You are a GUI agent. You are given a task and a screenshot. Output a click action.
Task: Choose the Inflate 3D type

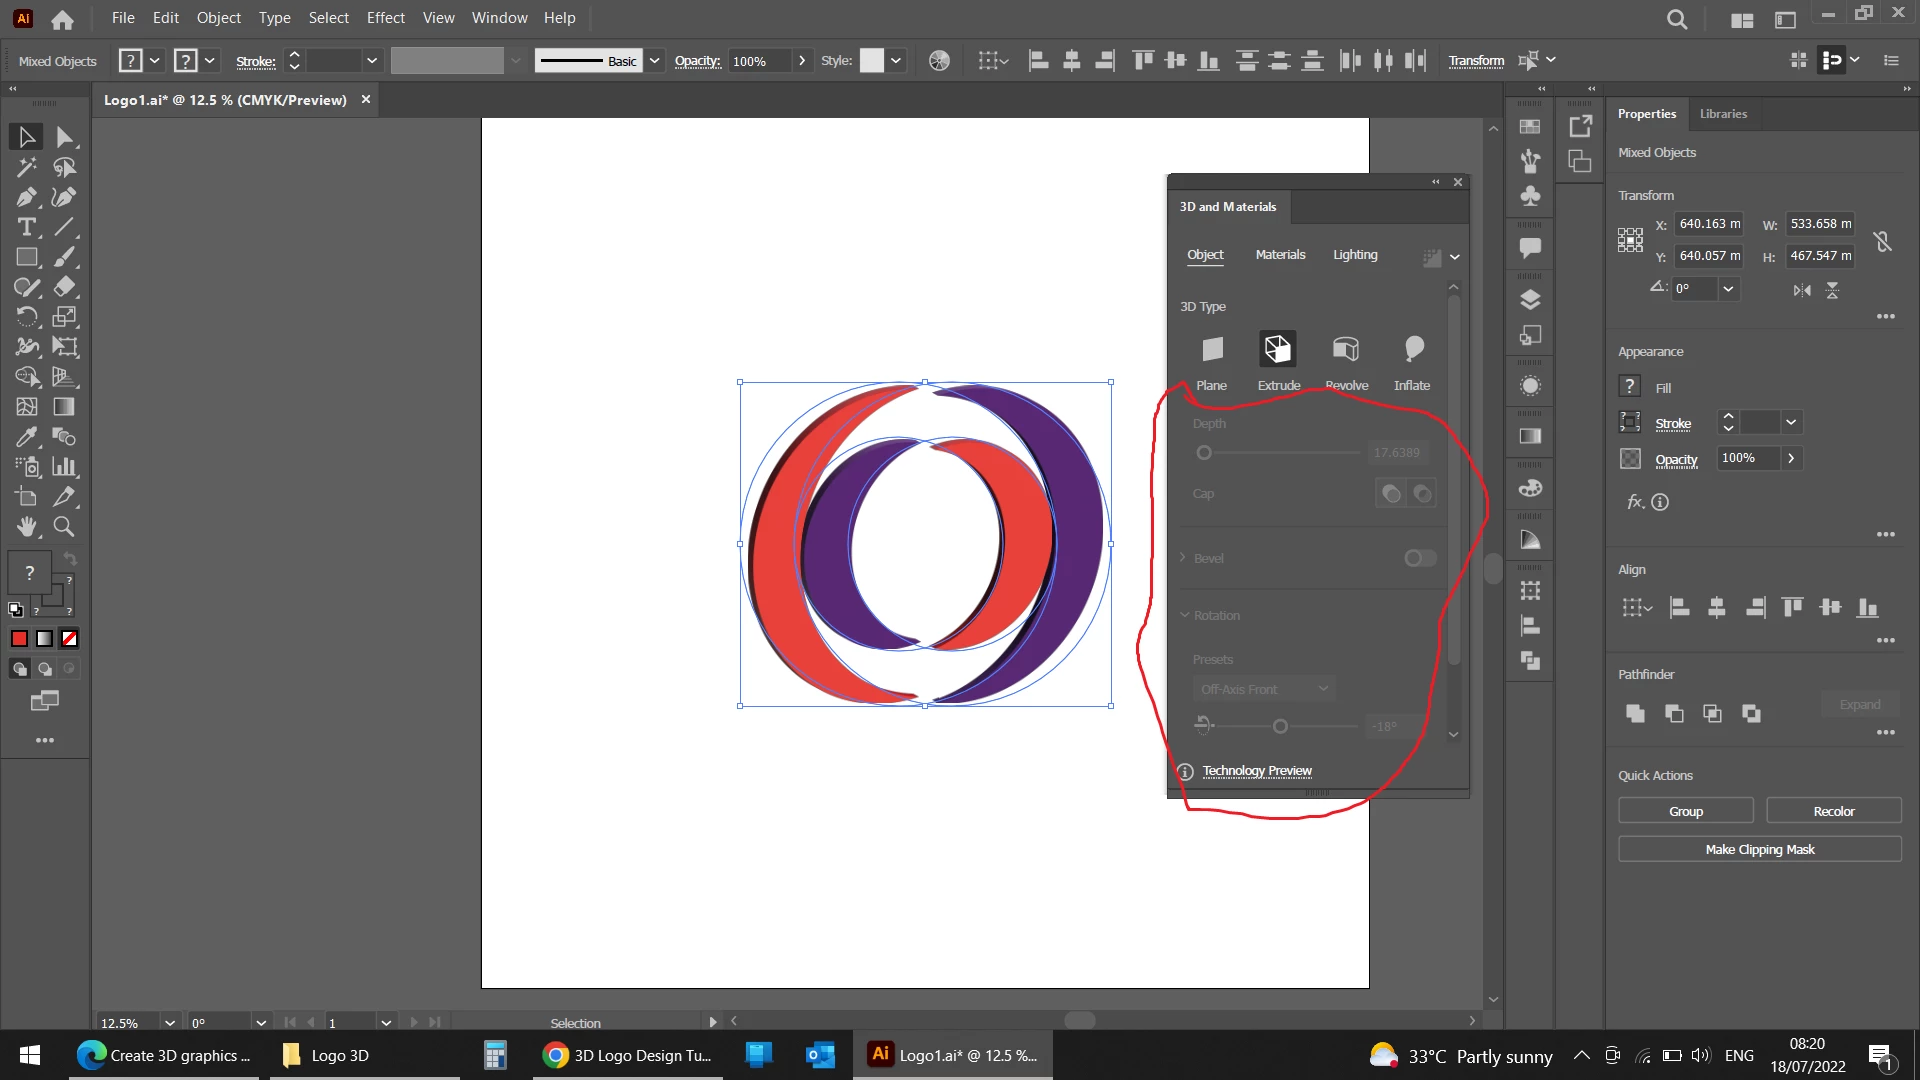coord(1412,349)
